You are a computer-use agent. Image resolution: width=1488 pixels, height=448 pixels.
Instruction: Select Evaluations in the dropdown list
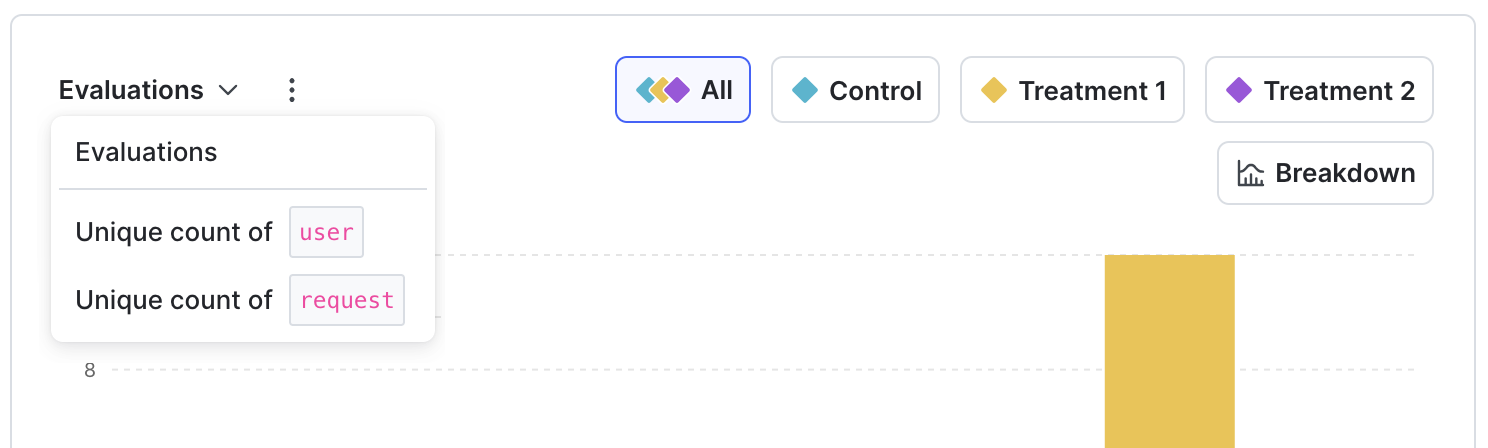click(x=146, y=153)
